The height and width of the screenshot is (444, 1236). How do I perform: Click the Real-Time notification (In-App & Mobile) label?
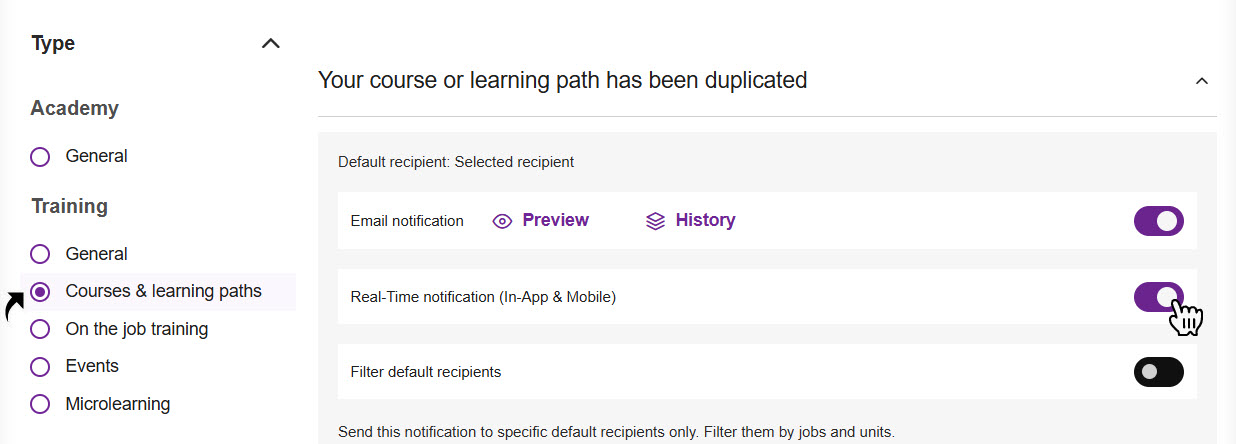point(483,297)
